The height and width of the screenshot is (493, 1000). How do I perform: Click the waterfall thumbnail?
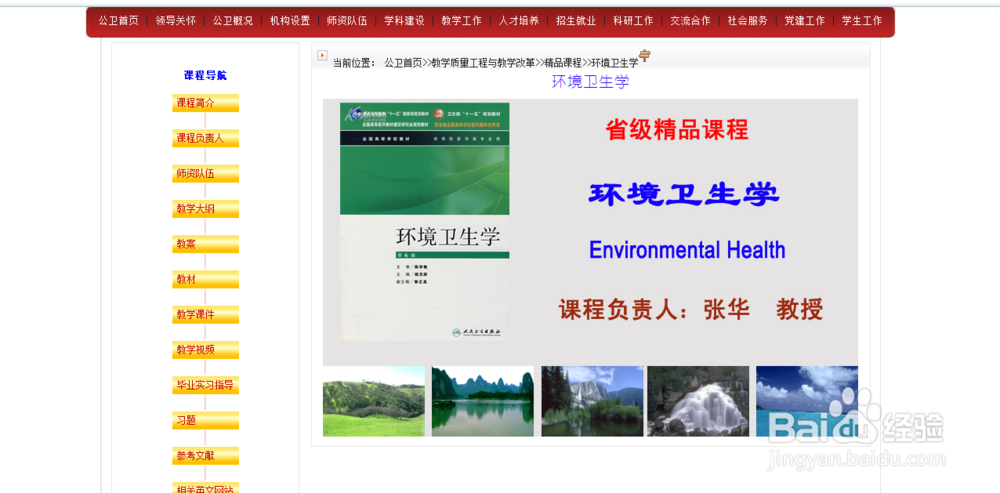pyautogui.click(x=698, y=401)
